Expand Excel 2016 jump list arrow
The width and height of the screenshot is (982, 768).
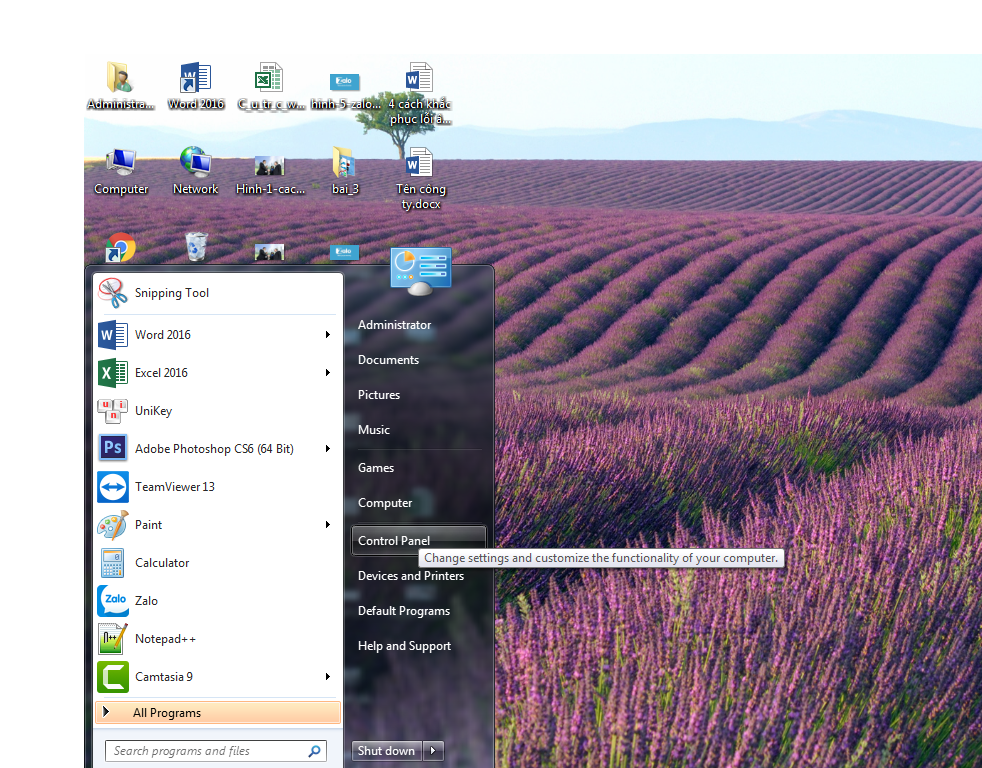click(x=328, y=373)
